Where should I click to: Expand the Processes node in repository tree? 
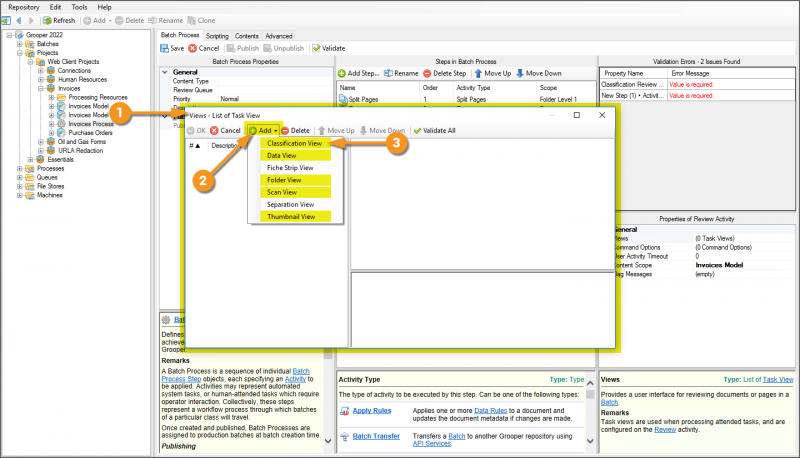coord(18,169)
